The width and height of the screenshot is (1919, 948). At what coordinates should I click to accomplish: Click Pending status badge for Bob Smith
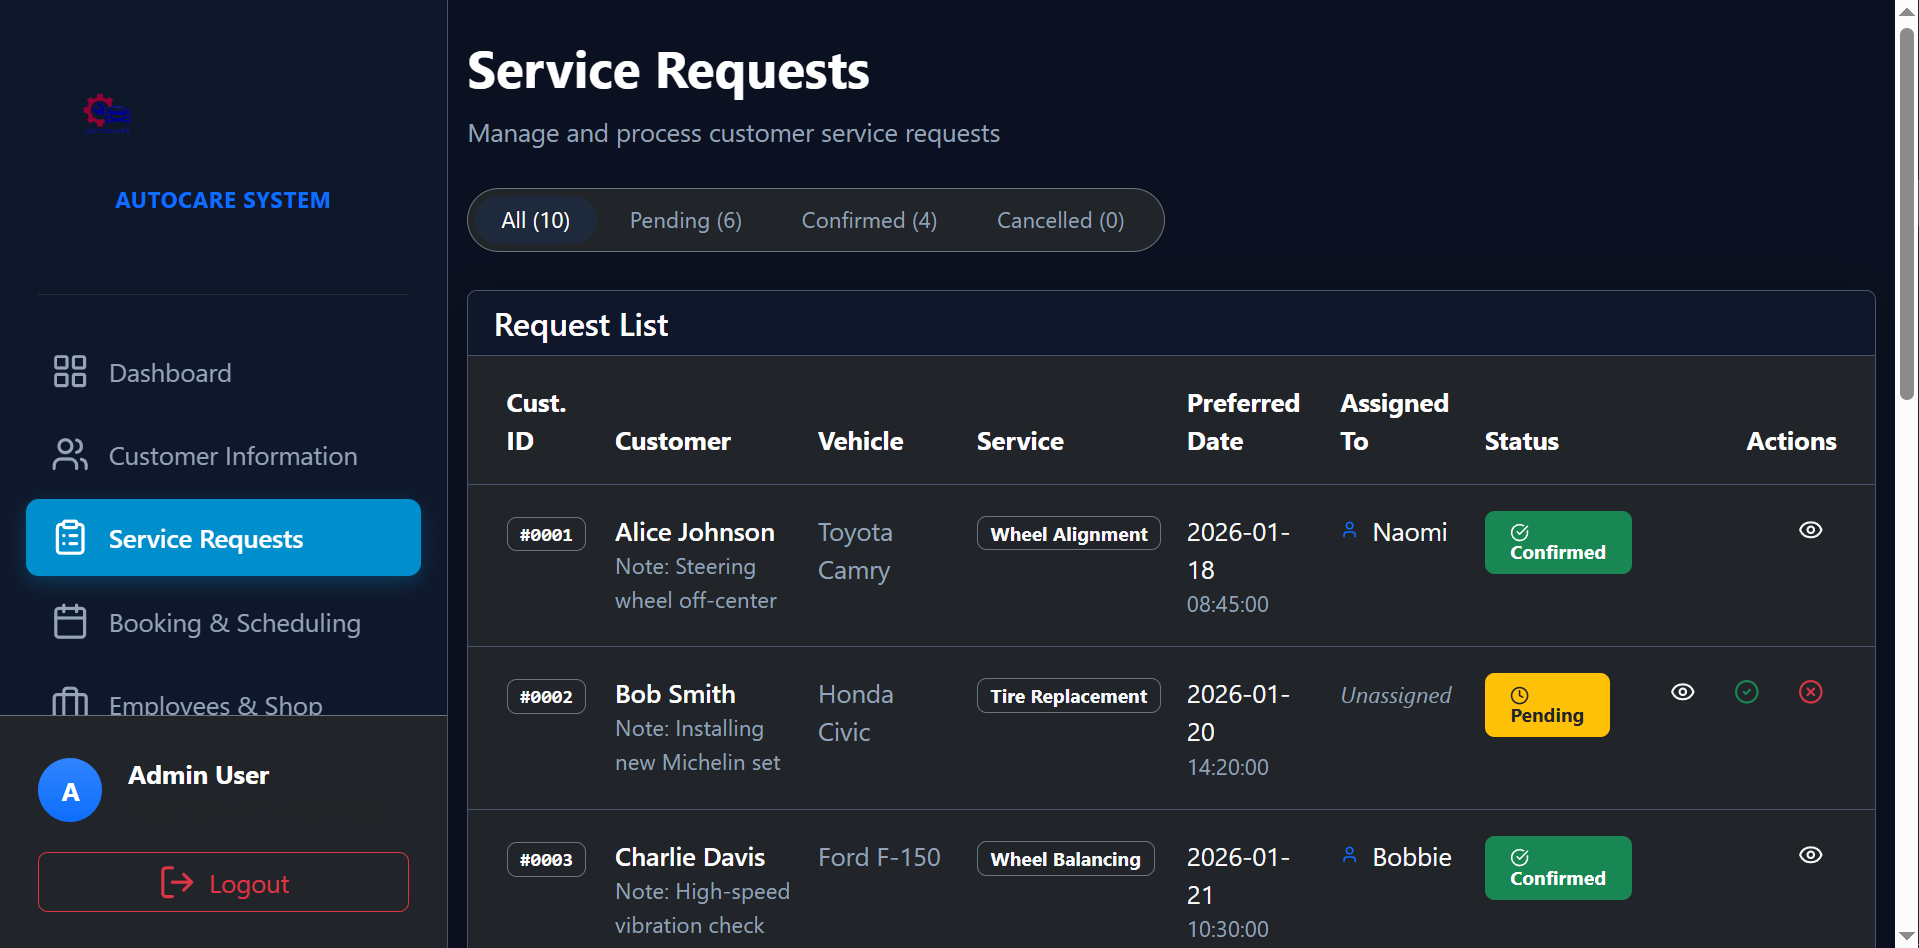tap(1546, 705)
